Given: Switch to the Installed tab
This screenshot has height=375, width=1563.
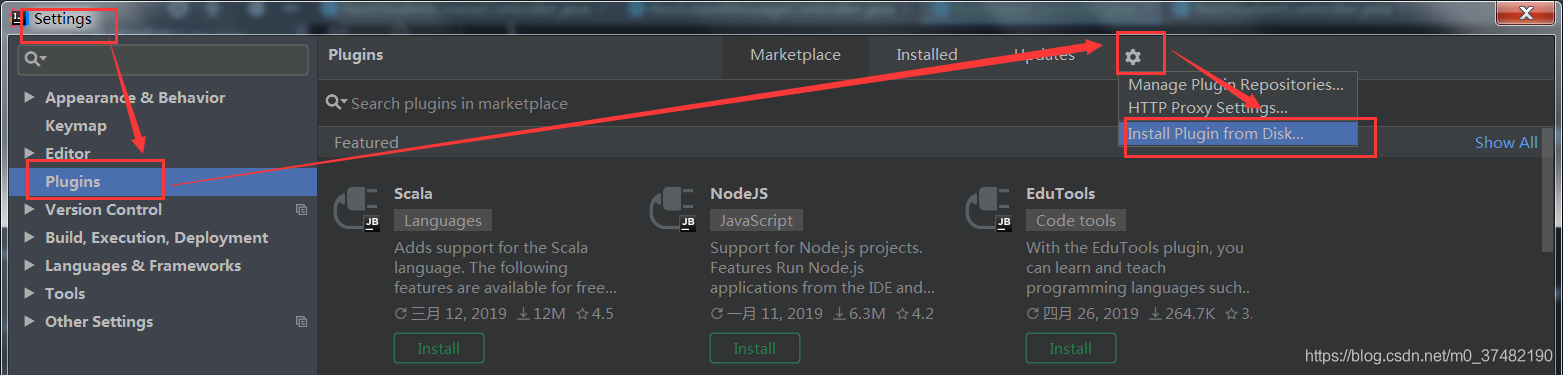Looking at the screenshot, I should (x=926, y=55).
